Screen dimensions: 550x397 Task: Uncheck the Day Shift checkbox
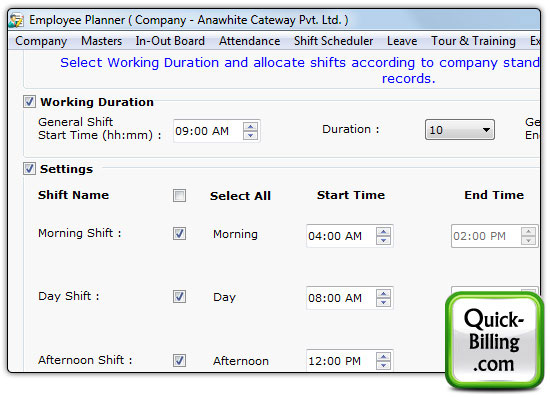coord(179,297)
